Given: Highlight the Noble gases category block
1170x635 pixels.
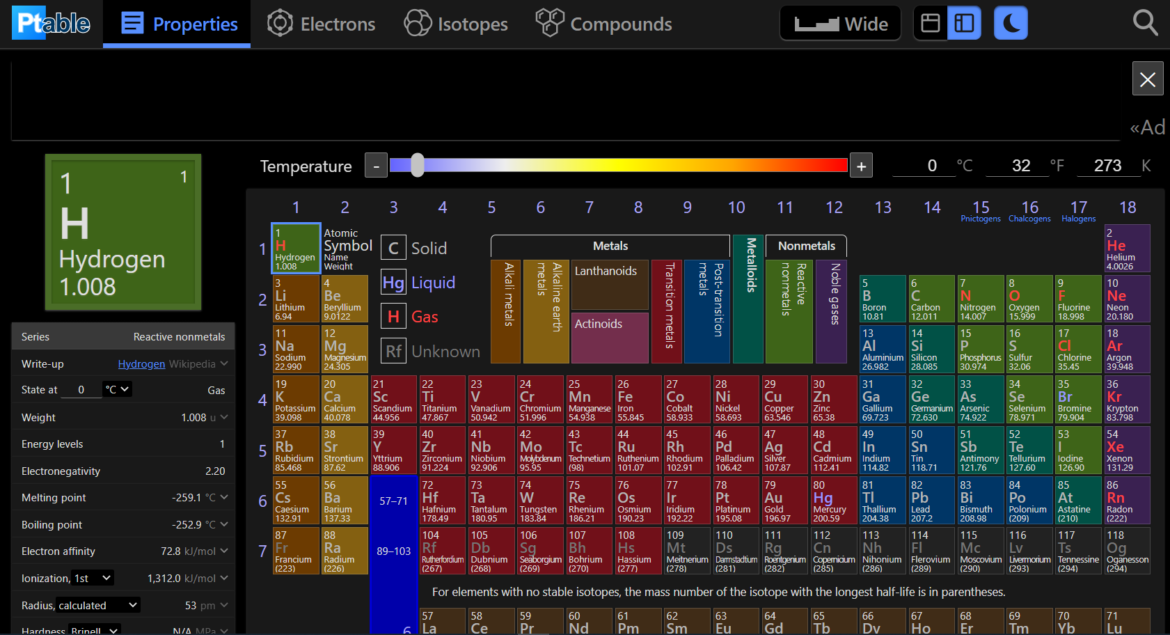Looking at the screenshot, I should click(x=831, y=310).
